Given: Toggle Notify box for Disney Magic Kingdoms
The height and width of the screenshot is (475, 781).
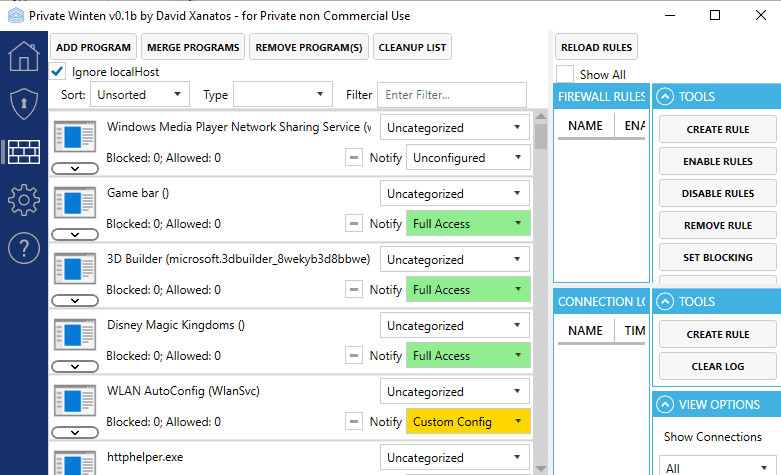Looking at the screenshot, I should point(354,356).
